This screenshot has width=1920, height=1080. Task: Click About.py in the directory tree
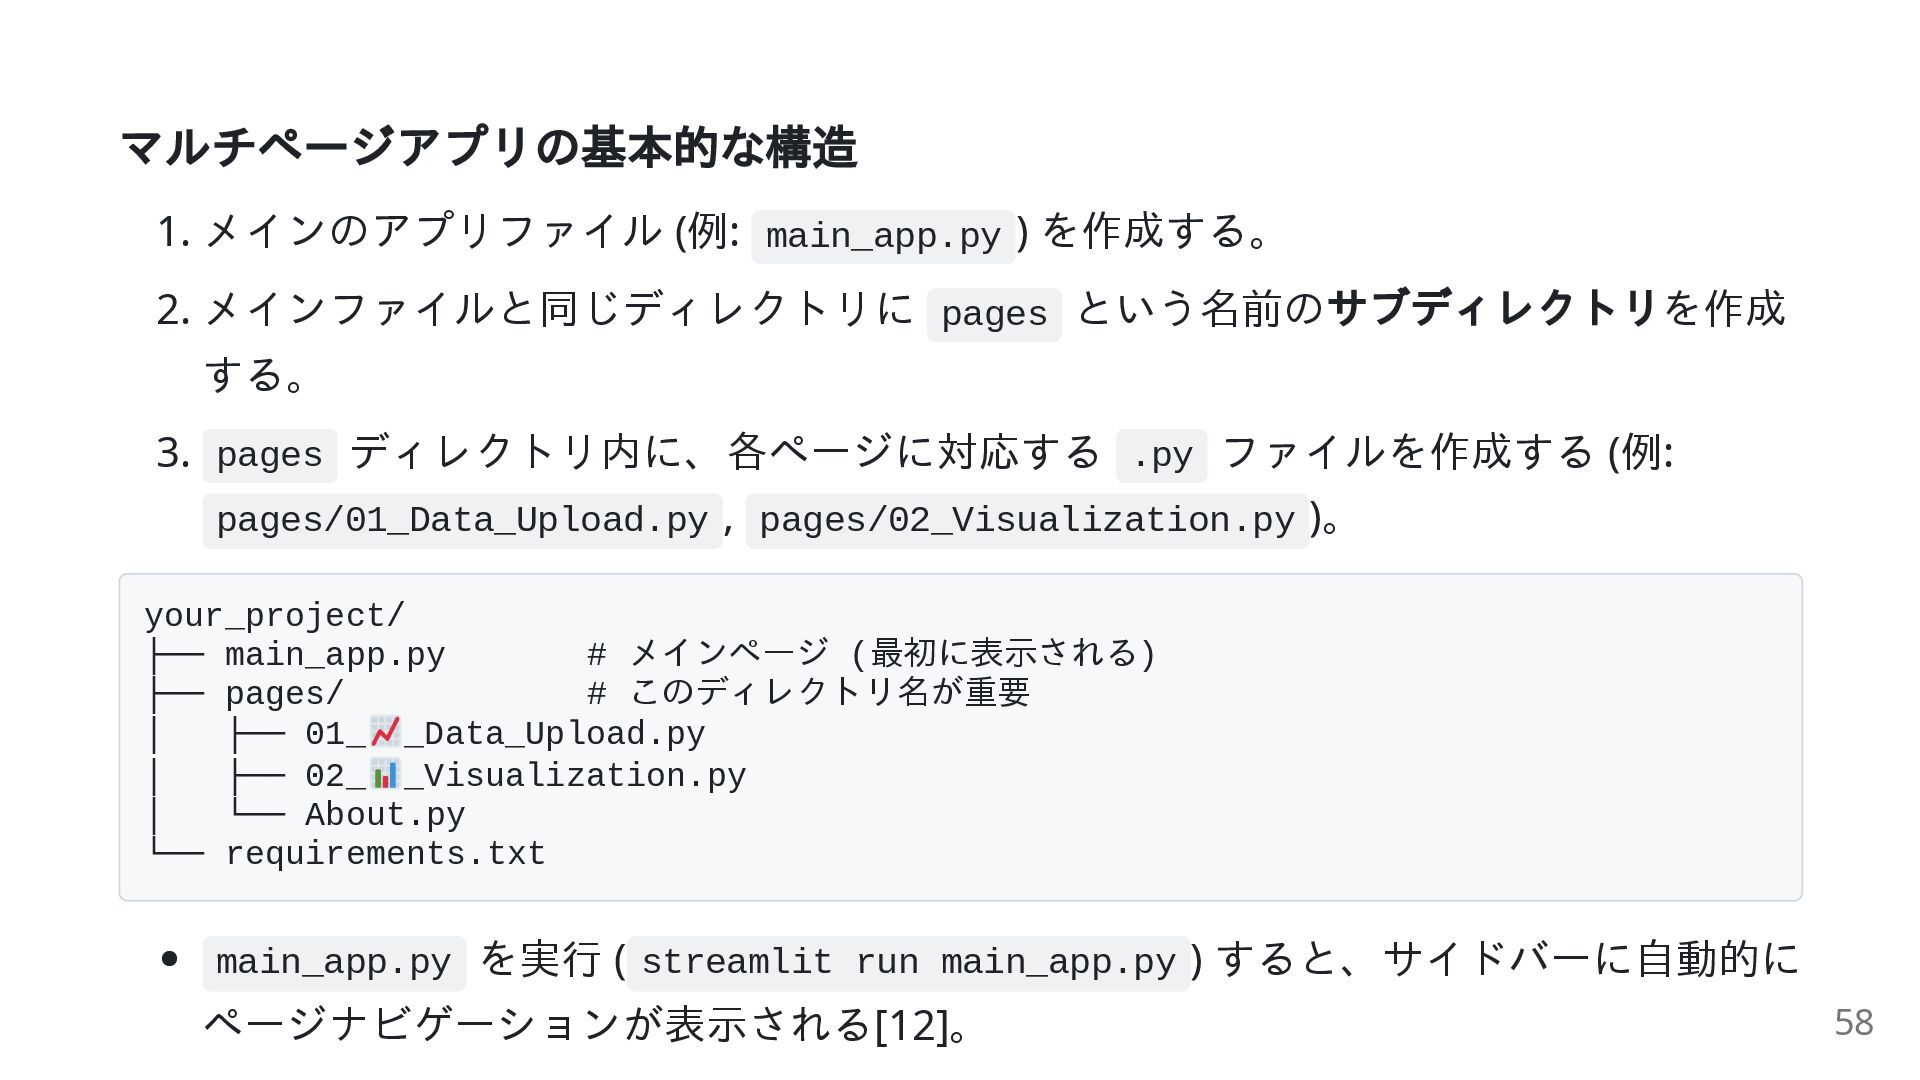[x=385, y=815]
